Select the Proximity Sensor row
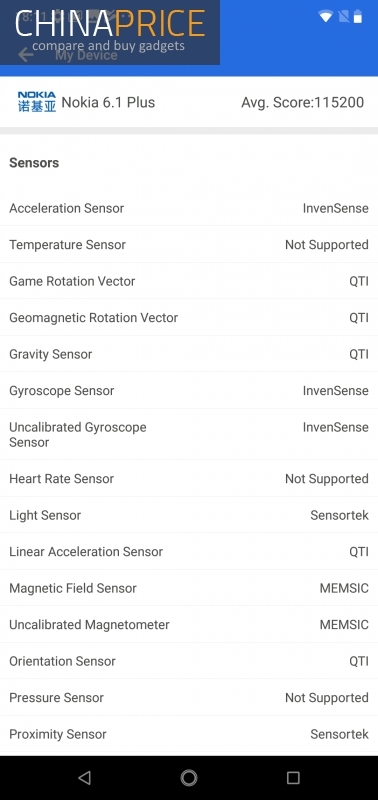 (189, 734)
